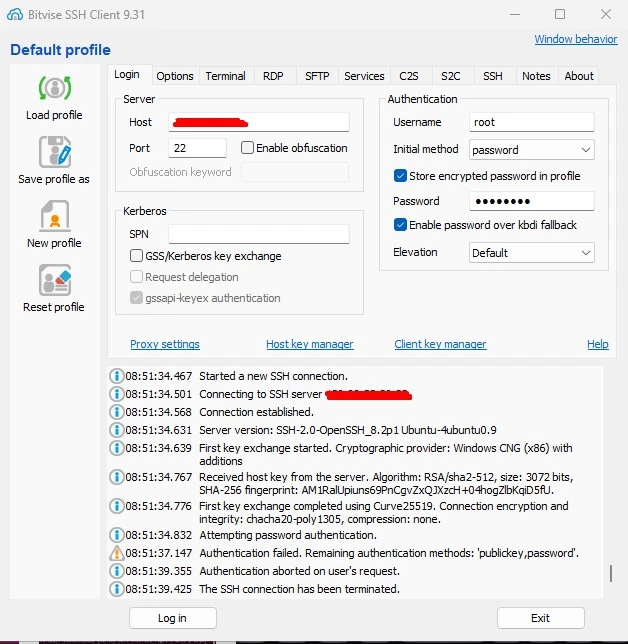Click the Proxy settings link
Screen dimensions: 628x644
click(x=165, y=344)
